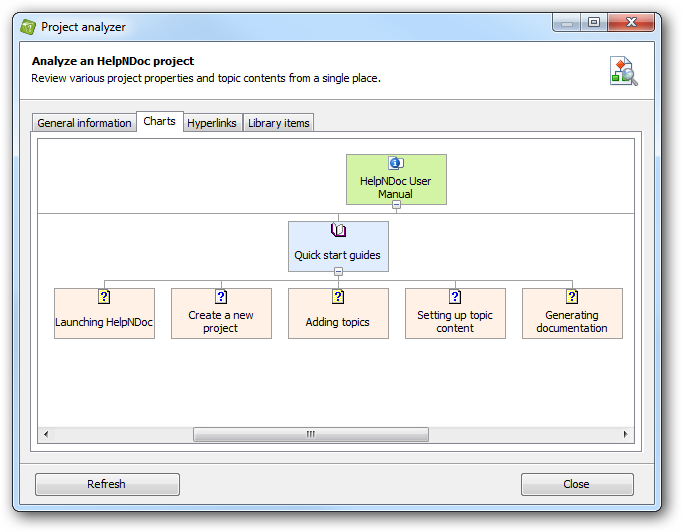Image resolution: width=682 pixels, height=532 pixels.
Task: Maximize the Project analyzer window
Action: tap(594, 23)
